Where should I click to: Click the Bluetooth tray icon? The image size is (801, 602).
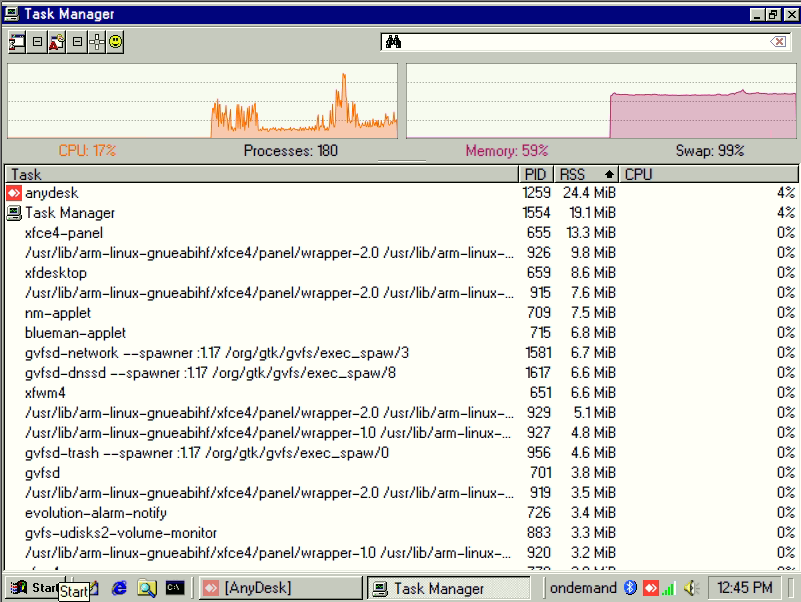630,588
